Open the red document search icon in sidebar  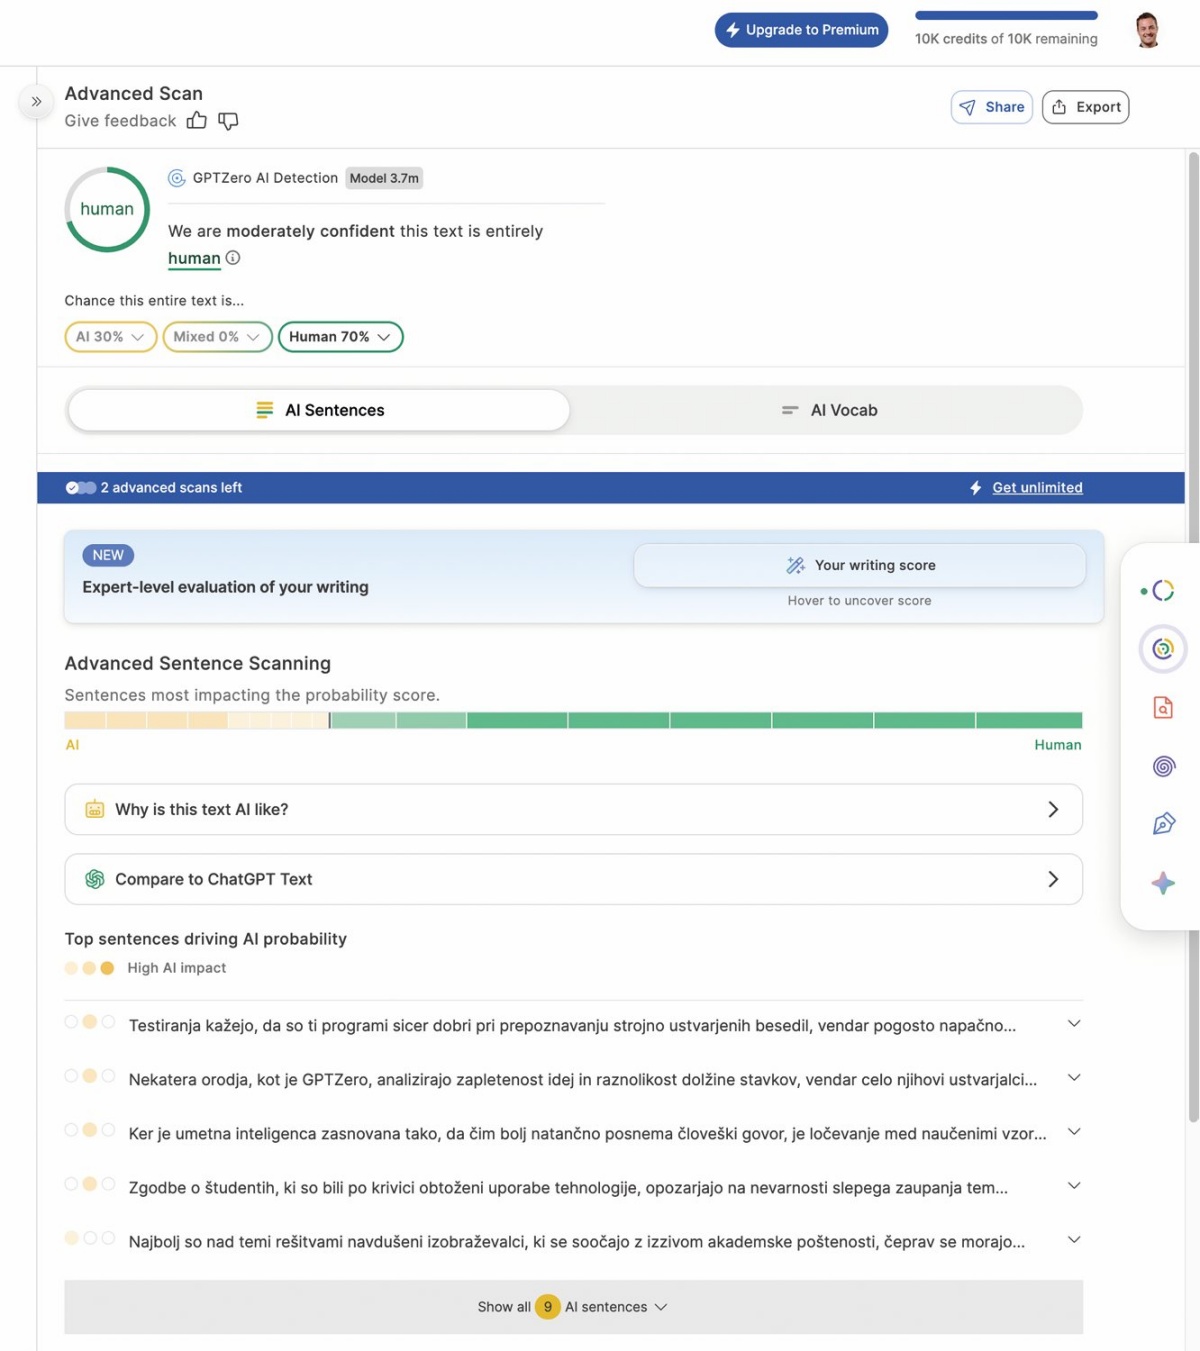coord(1163,708)
